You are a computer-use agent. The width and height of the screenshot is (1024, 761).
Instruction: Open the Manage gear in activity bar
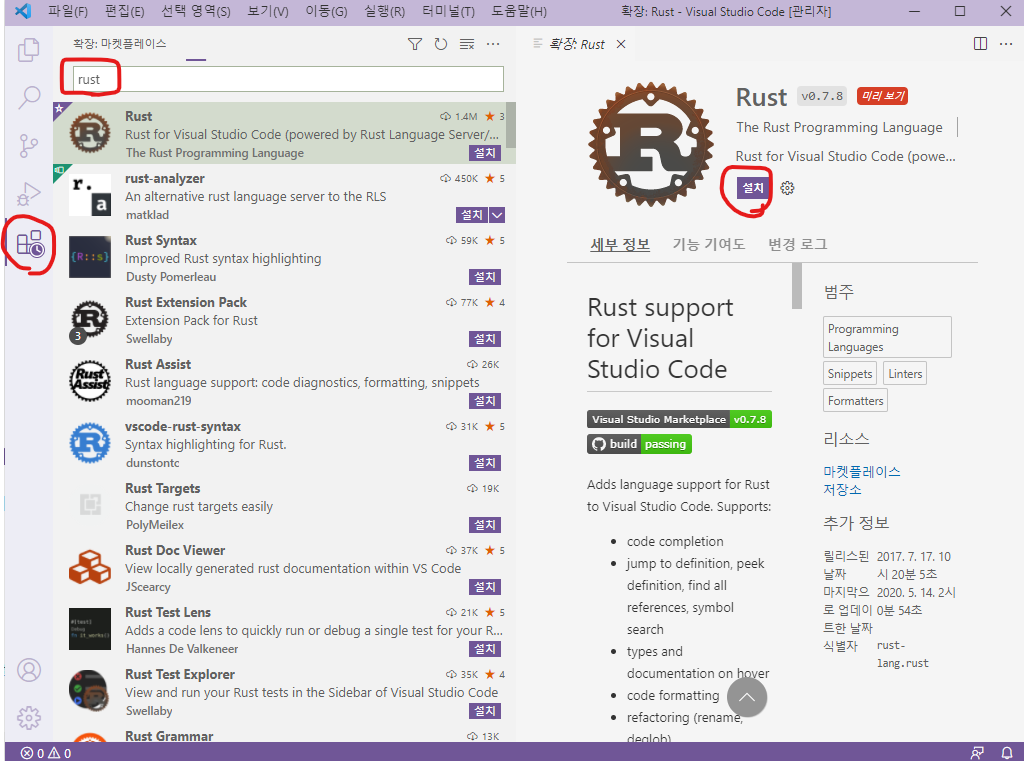[x=29, y=718]
